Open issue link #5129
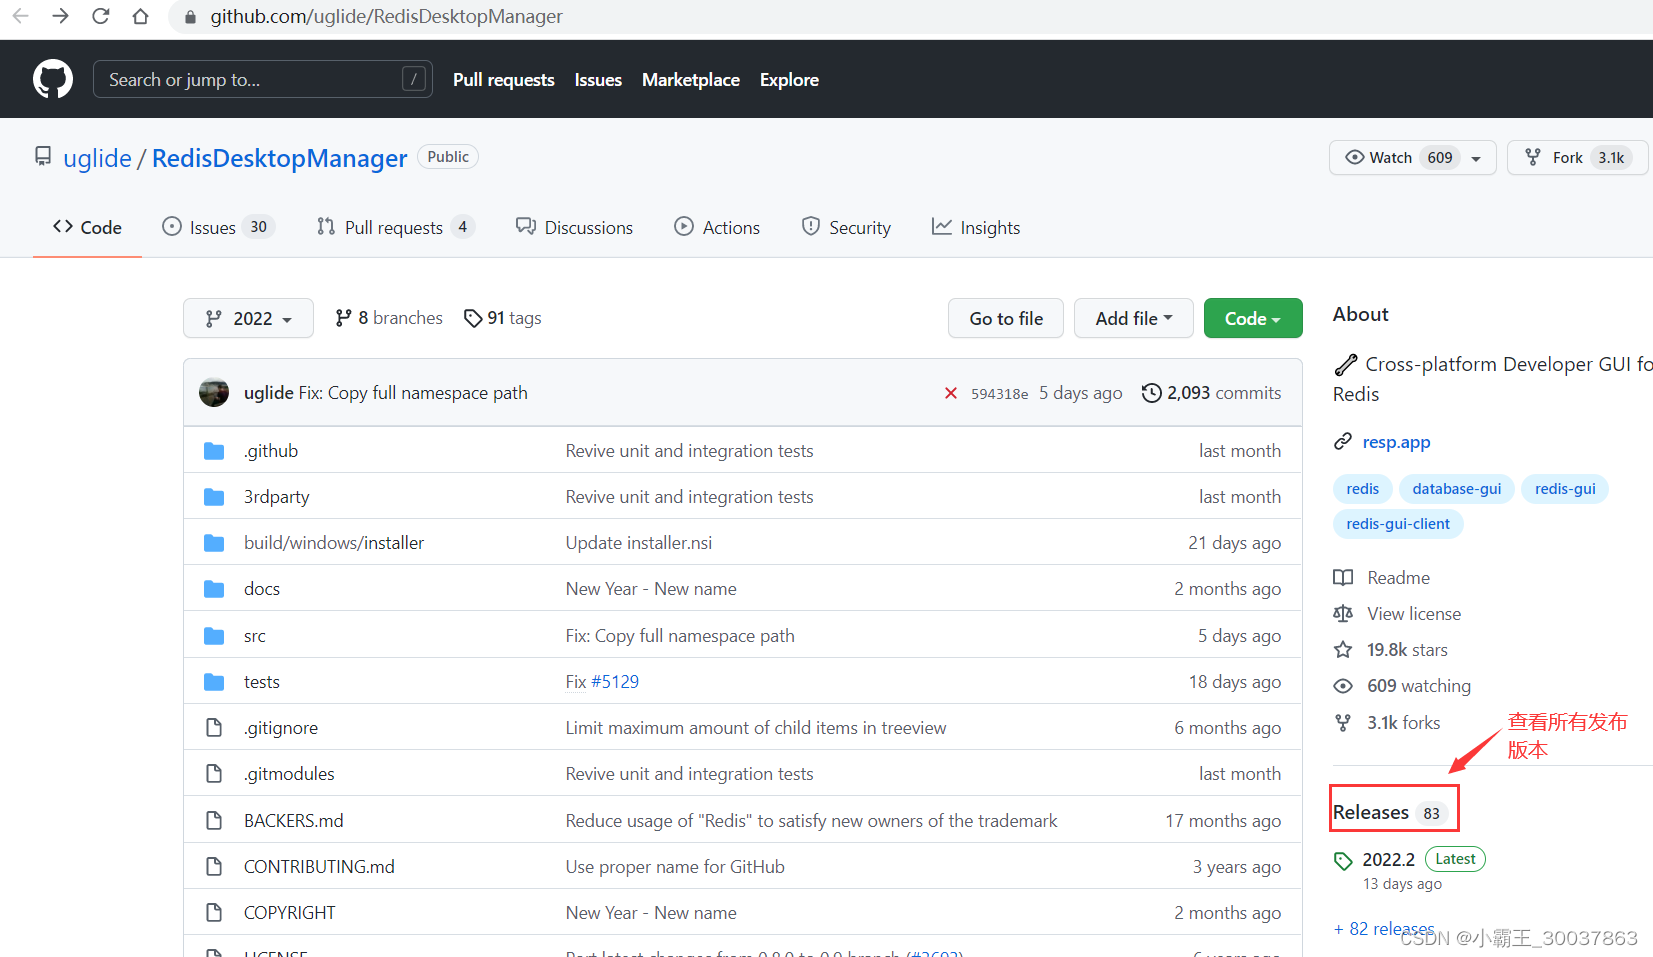 pos(614,682)
